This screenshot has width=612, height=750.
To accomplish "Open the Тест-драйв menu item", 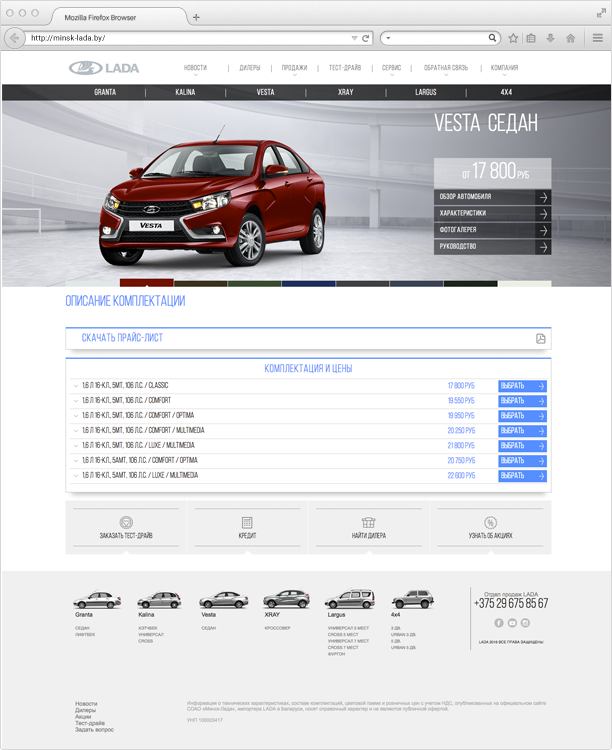I will tap(345, 68).
